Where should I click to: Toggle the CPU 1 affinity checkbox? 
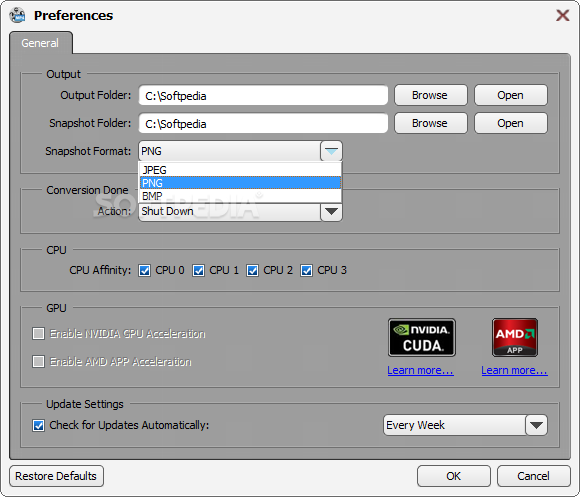198,271
